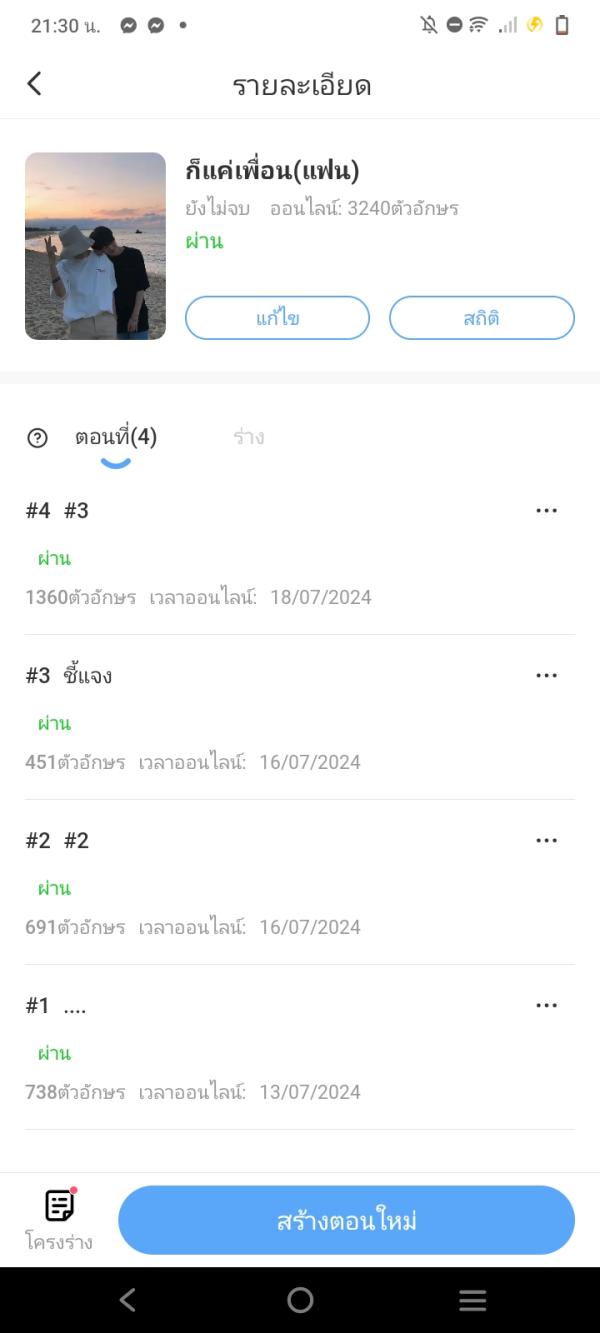Tap the Android recent apps menu icon
The width and height of the screenshot is (600, 1333).
[472, 1300]
